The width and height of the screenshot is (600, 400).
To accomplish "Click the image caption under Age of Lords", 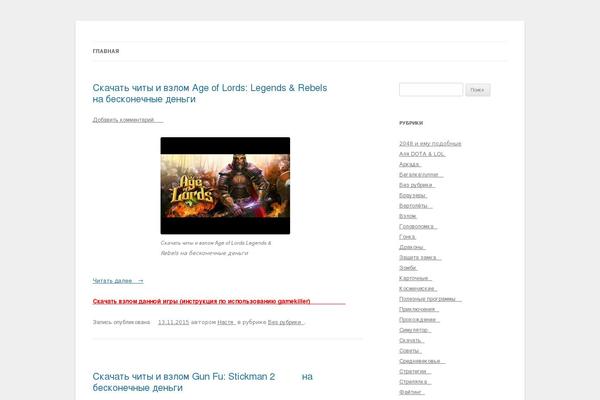I will click(x=216, y=248).
